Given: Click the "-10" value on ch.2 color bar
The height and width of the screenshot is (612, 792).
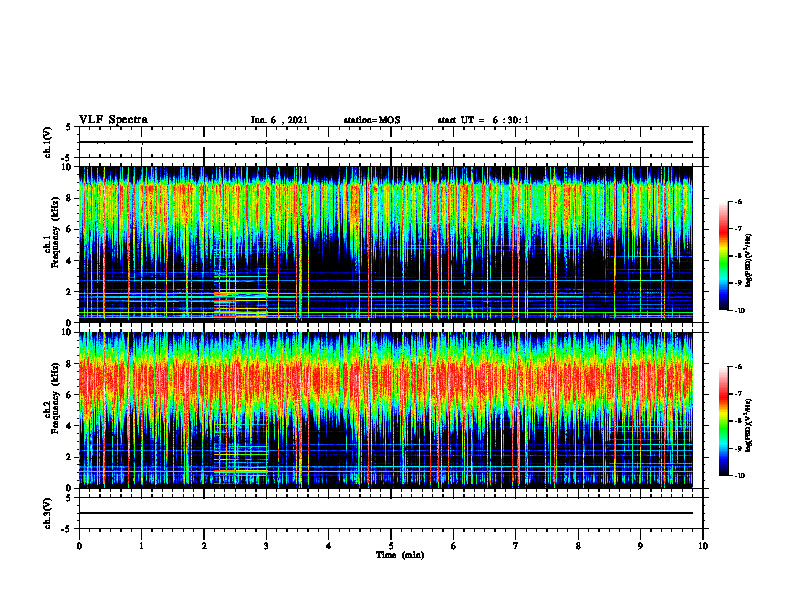Looking at the screenshot, I should (739, 476).
